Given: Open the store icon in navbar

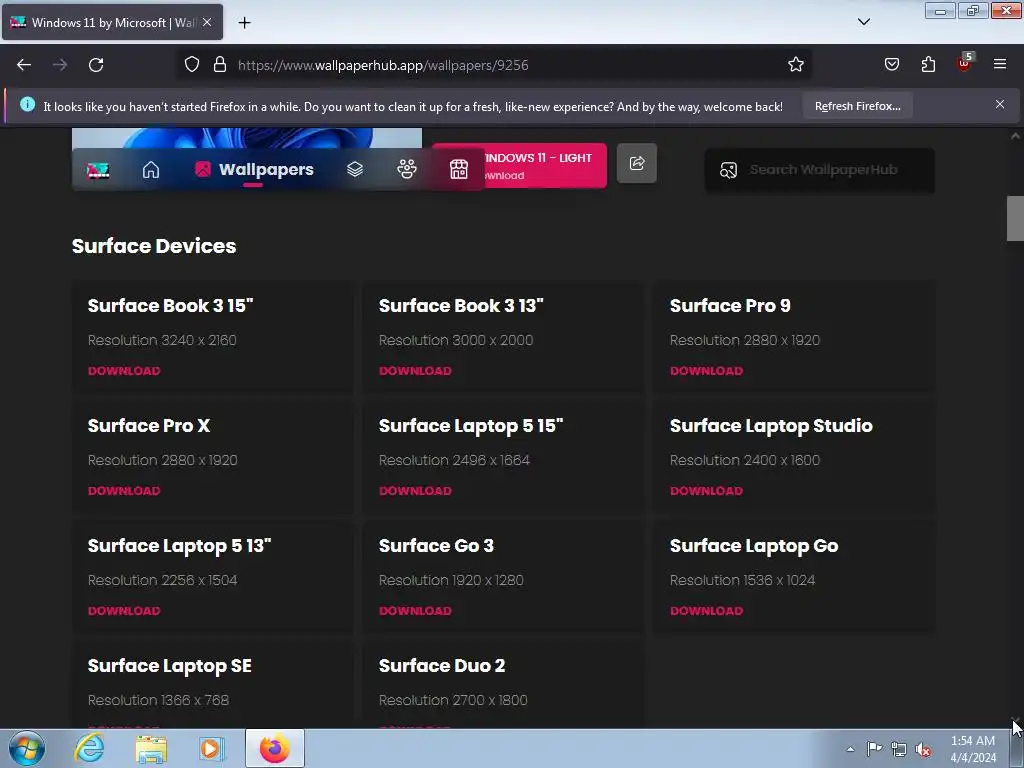Looking at the screenshot, I should coord(458,170).
